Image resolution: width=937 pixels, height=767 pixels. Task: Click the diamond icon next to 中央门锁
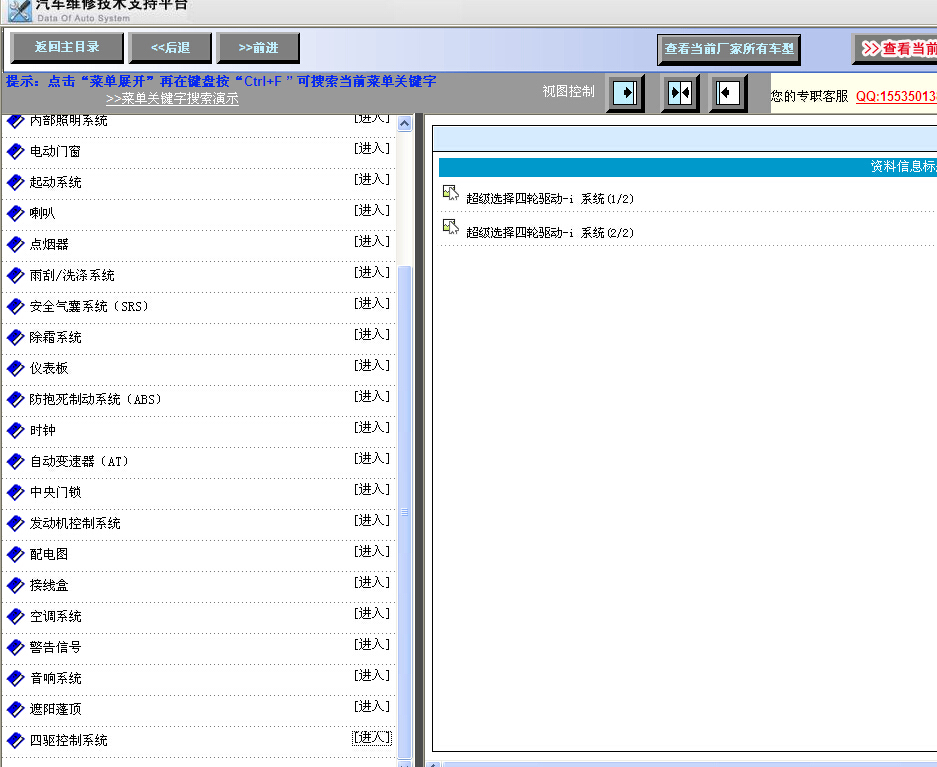[x=15, y=493]
